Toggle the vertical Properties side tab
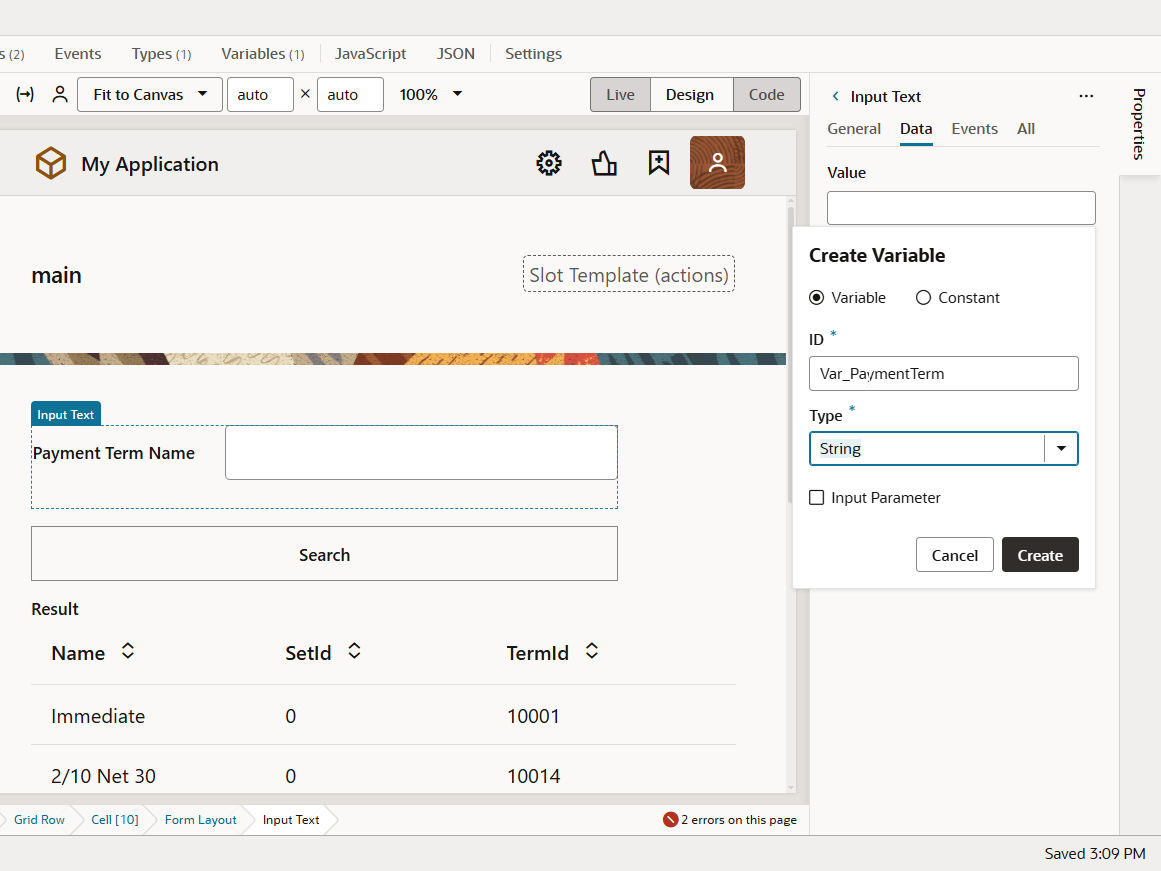1161x871 pixels. click(x=1140, y=124)
